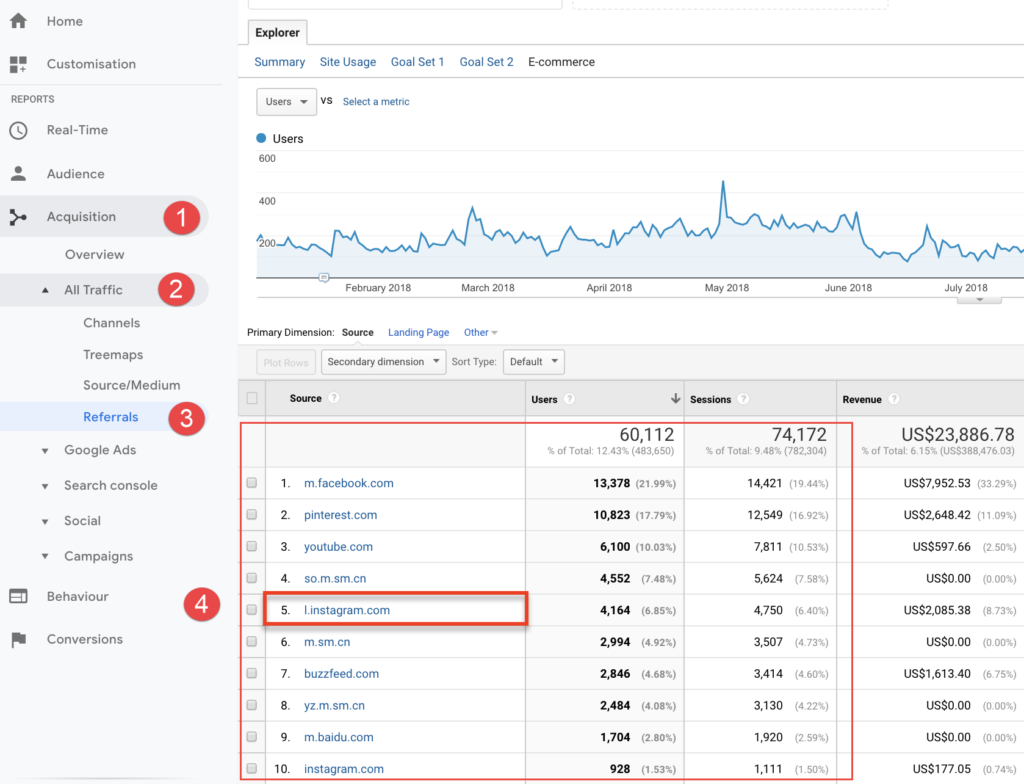Open the Users metric dropdown

click(287, 102)
